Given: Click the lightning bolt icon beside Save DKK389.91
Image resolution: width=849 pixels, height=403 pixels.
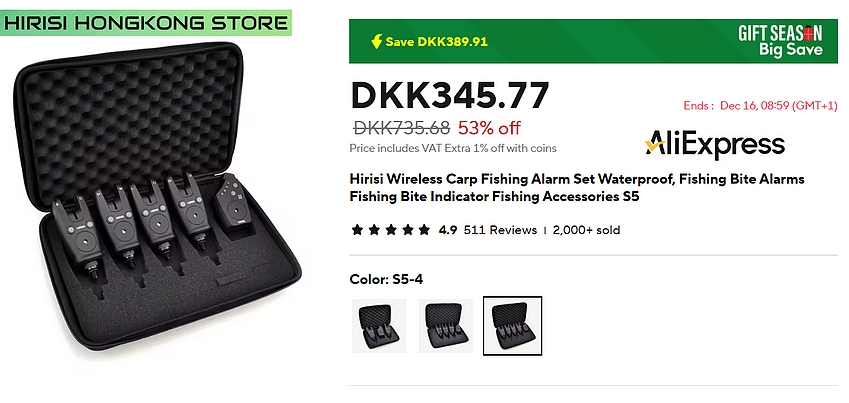Looking at the screenshot, I should 376,42.
